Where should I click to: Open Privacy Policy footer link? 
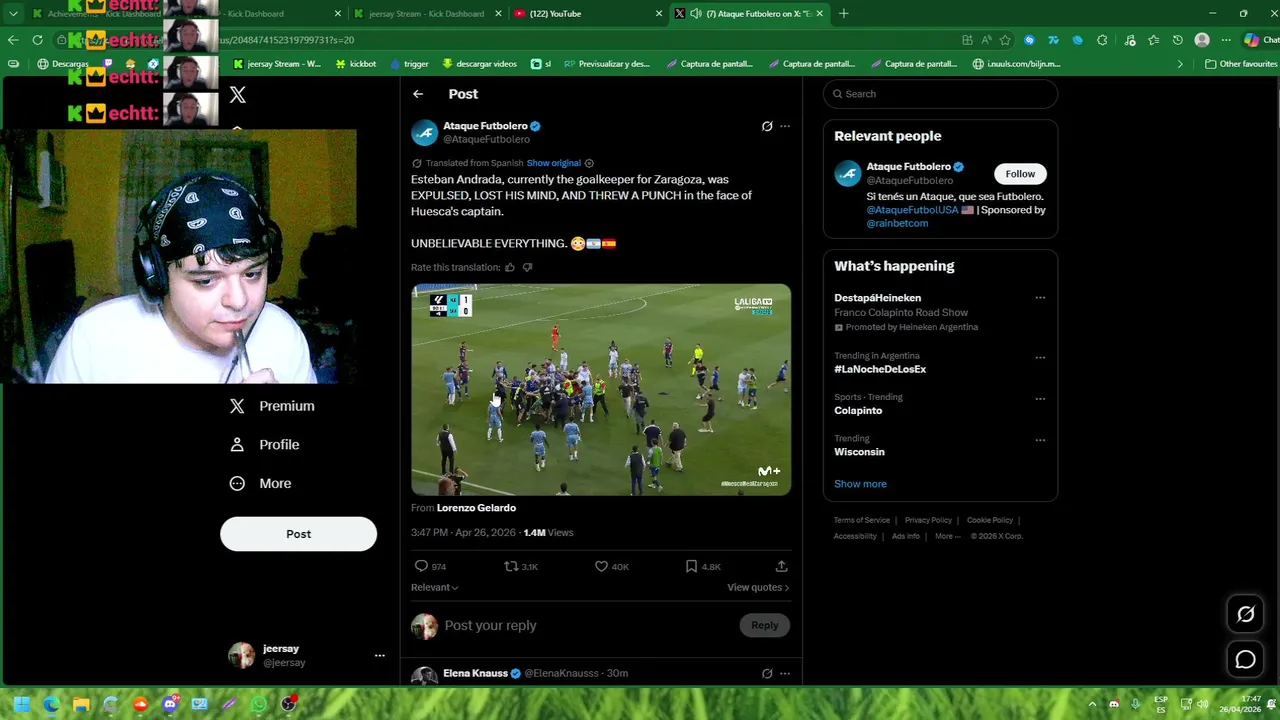click(x=928, y=521)
